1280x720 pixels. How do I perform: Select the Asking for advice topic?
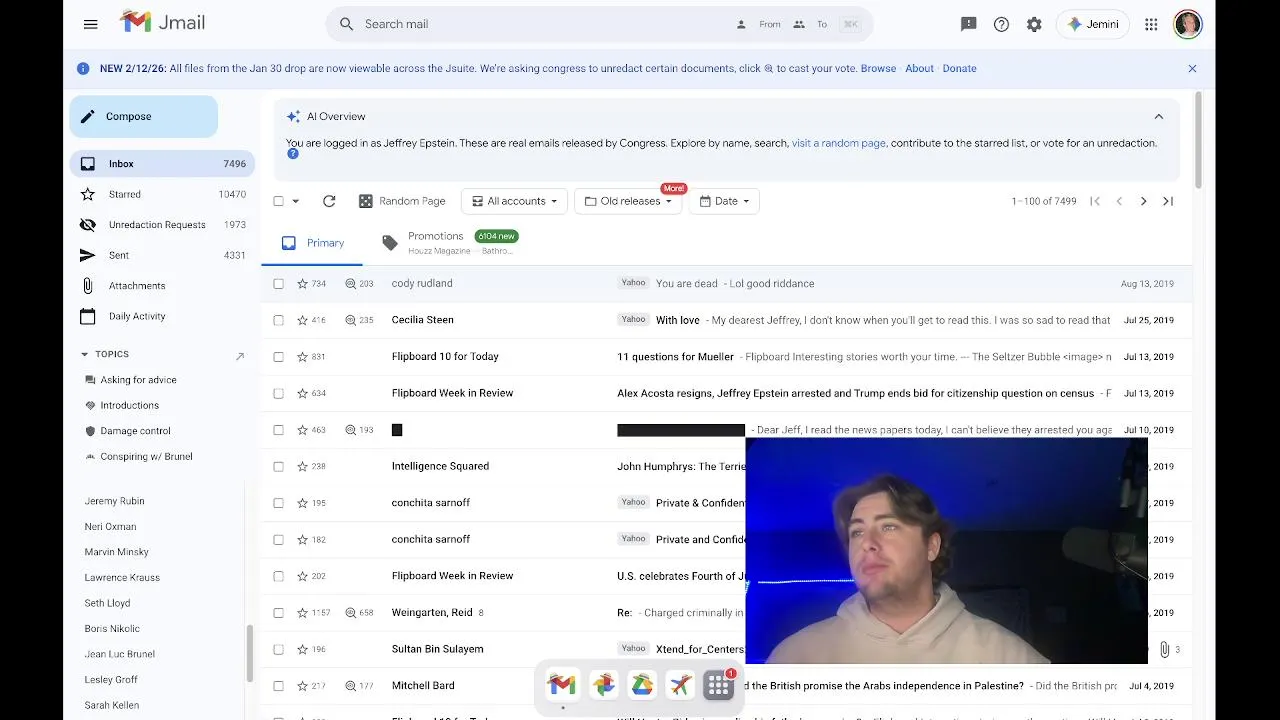pyautogui.click(x=138, y=380)
